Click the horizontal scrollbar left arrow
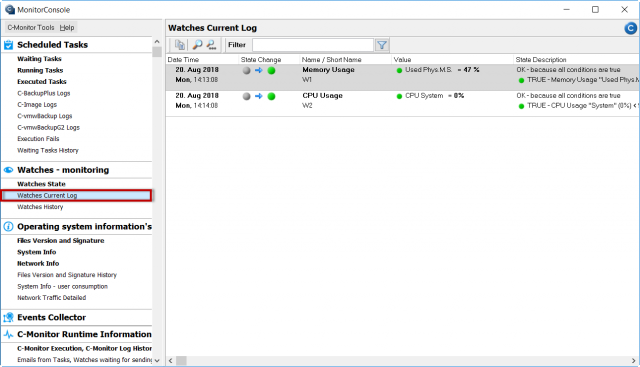640x367 pixels. (171, 361)
